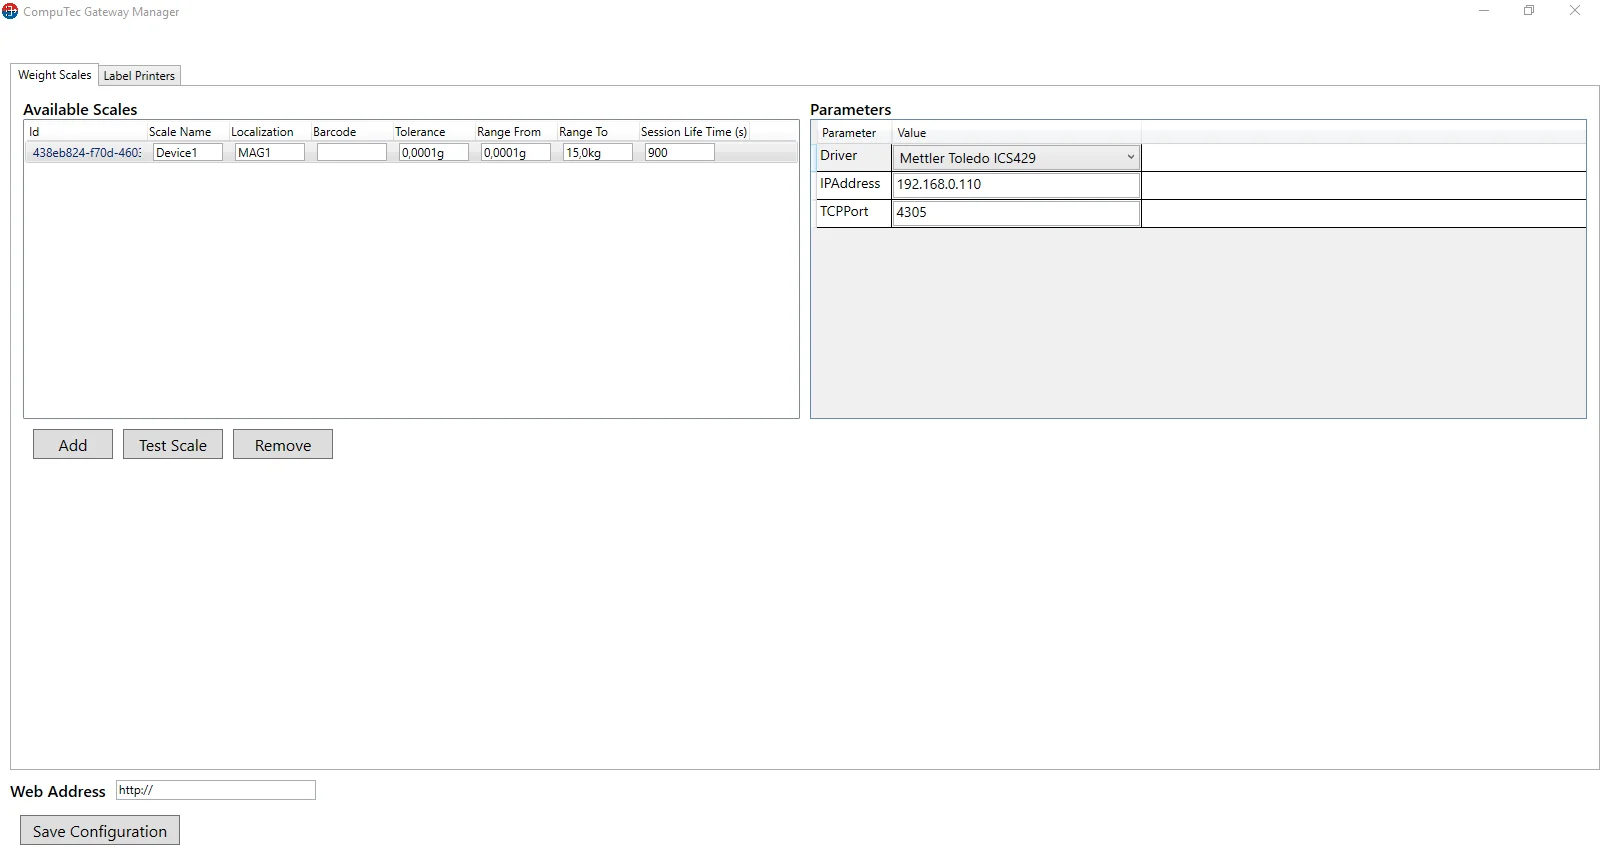Edit the IPAddress value field
The width and height of the screenshot is (1600, 860).
tap(1015, 185)
